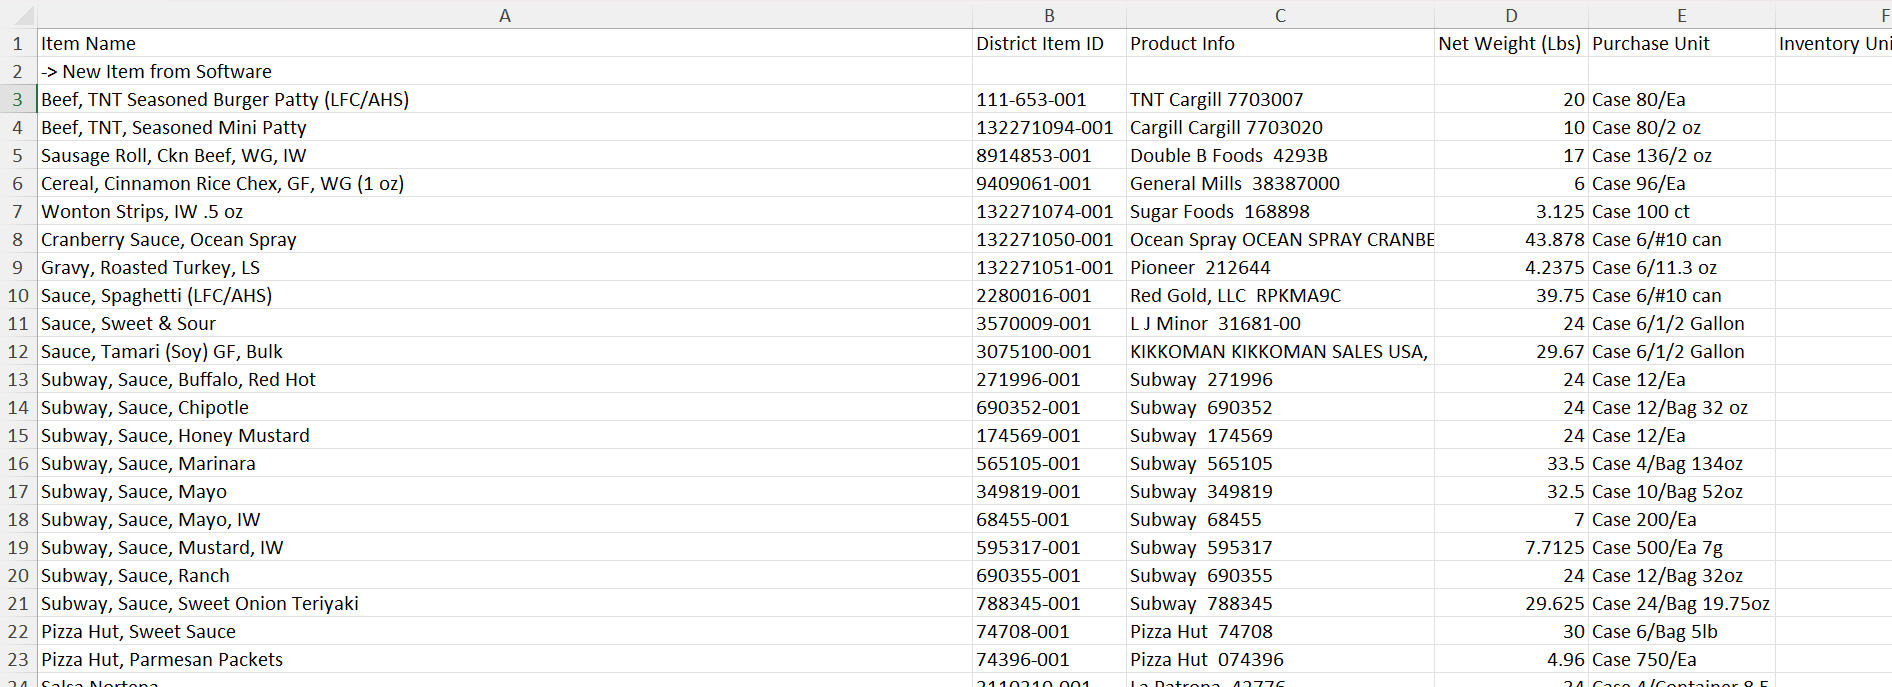Image resolution: width=1892 pixels, height=687 pixels.
Task: Click purchase unit 'Case 136/2 oz'
Action: click(1682, 155)
